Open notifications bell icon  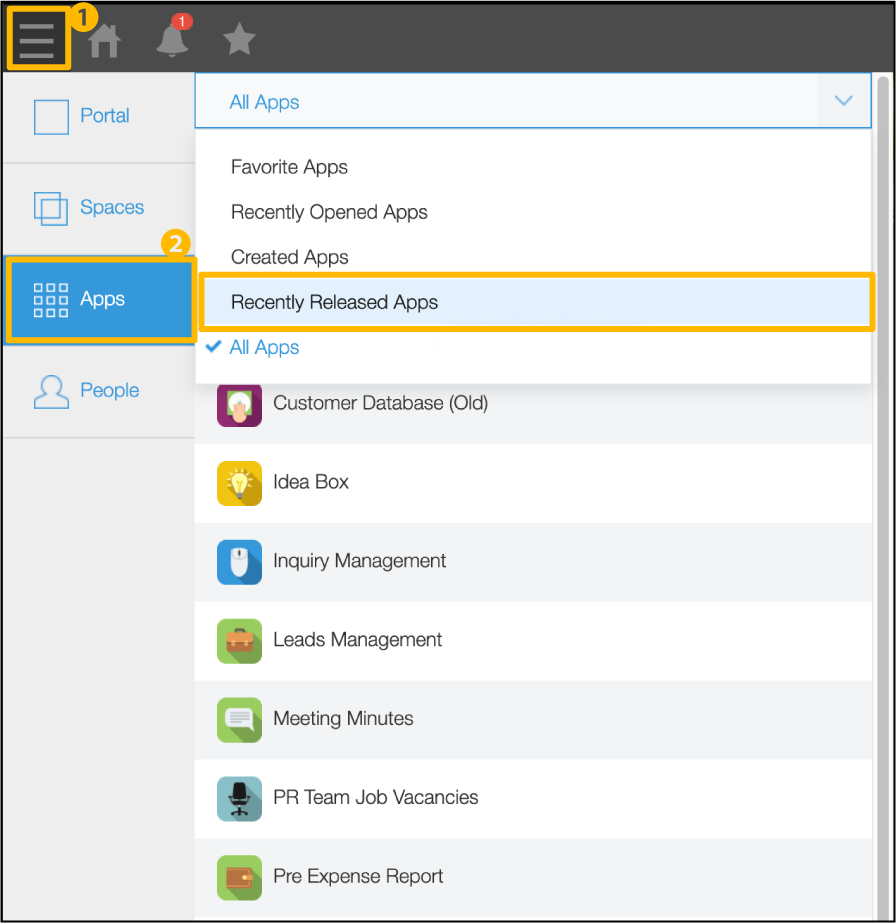pos(173,40)
